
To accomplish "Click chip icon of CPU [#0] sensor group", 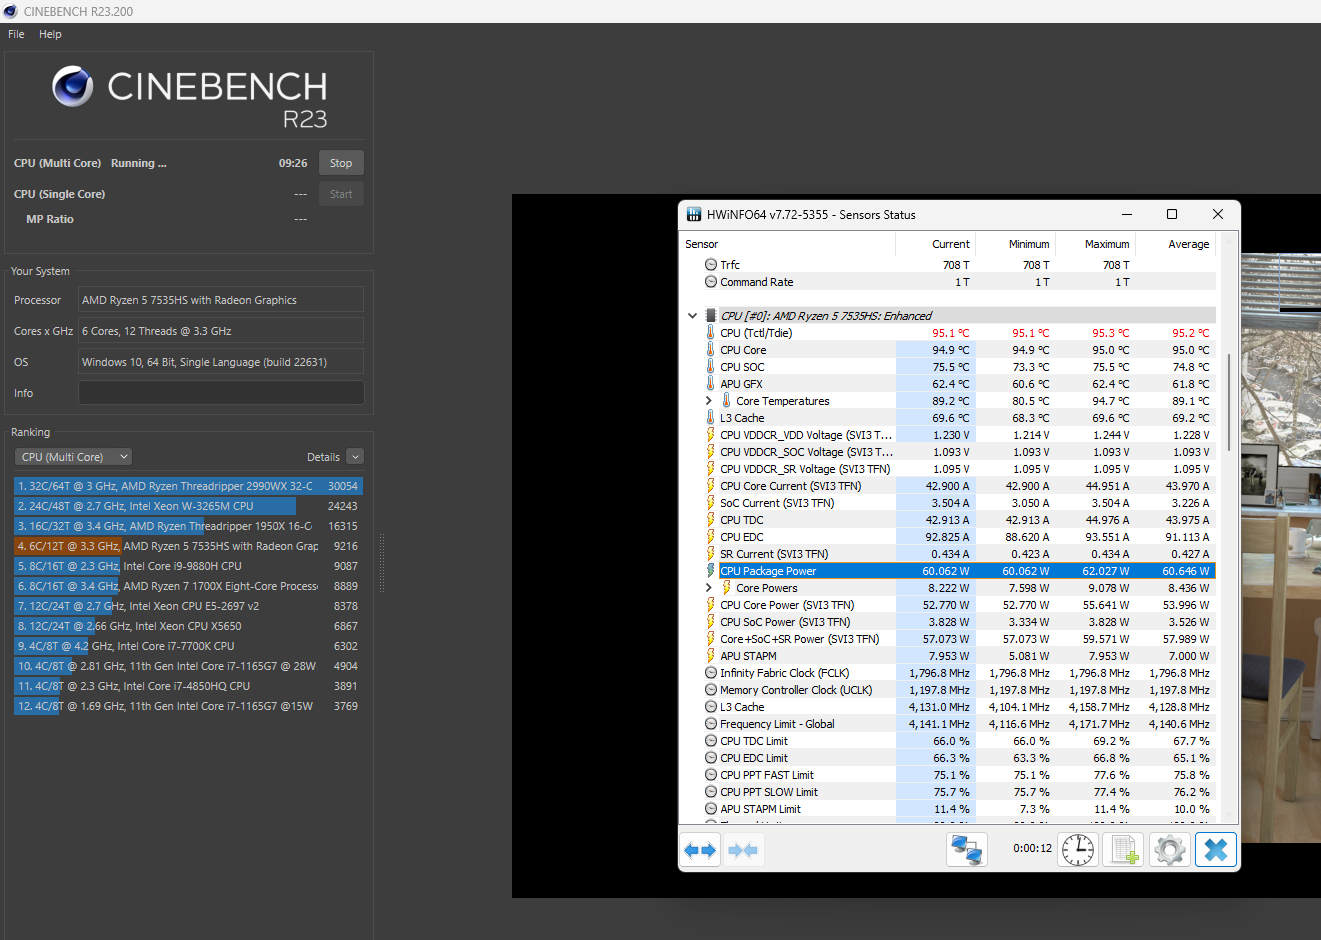I will tap(711, 316).
